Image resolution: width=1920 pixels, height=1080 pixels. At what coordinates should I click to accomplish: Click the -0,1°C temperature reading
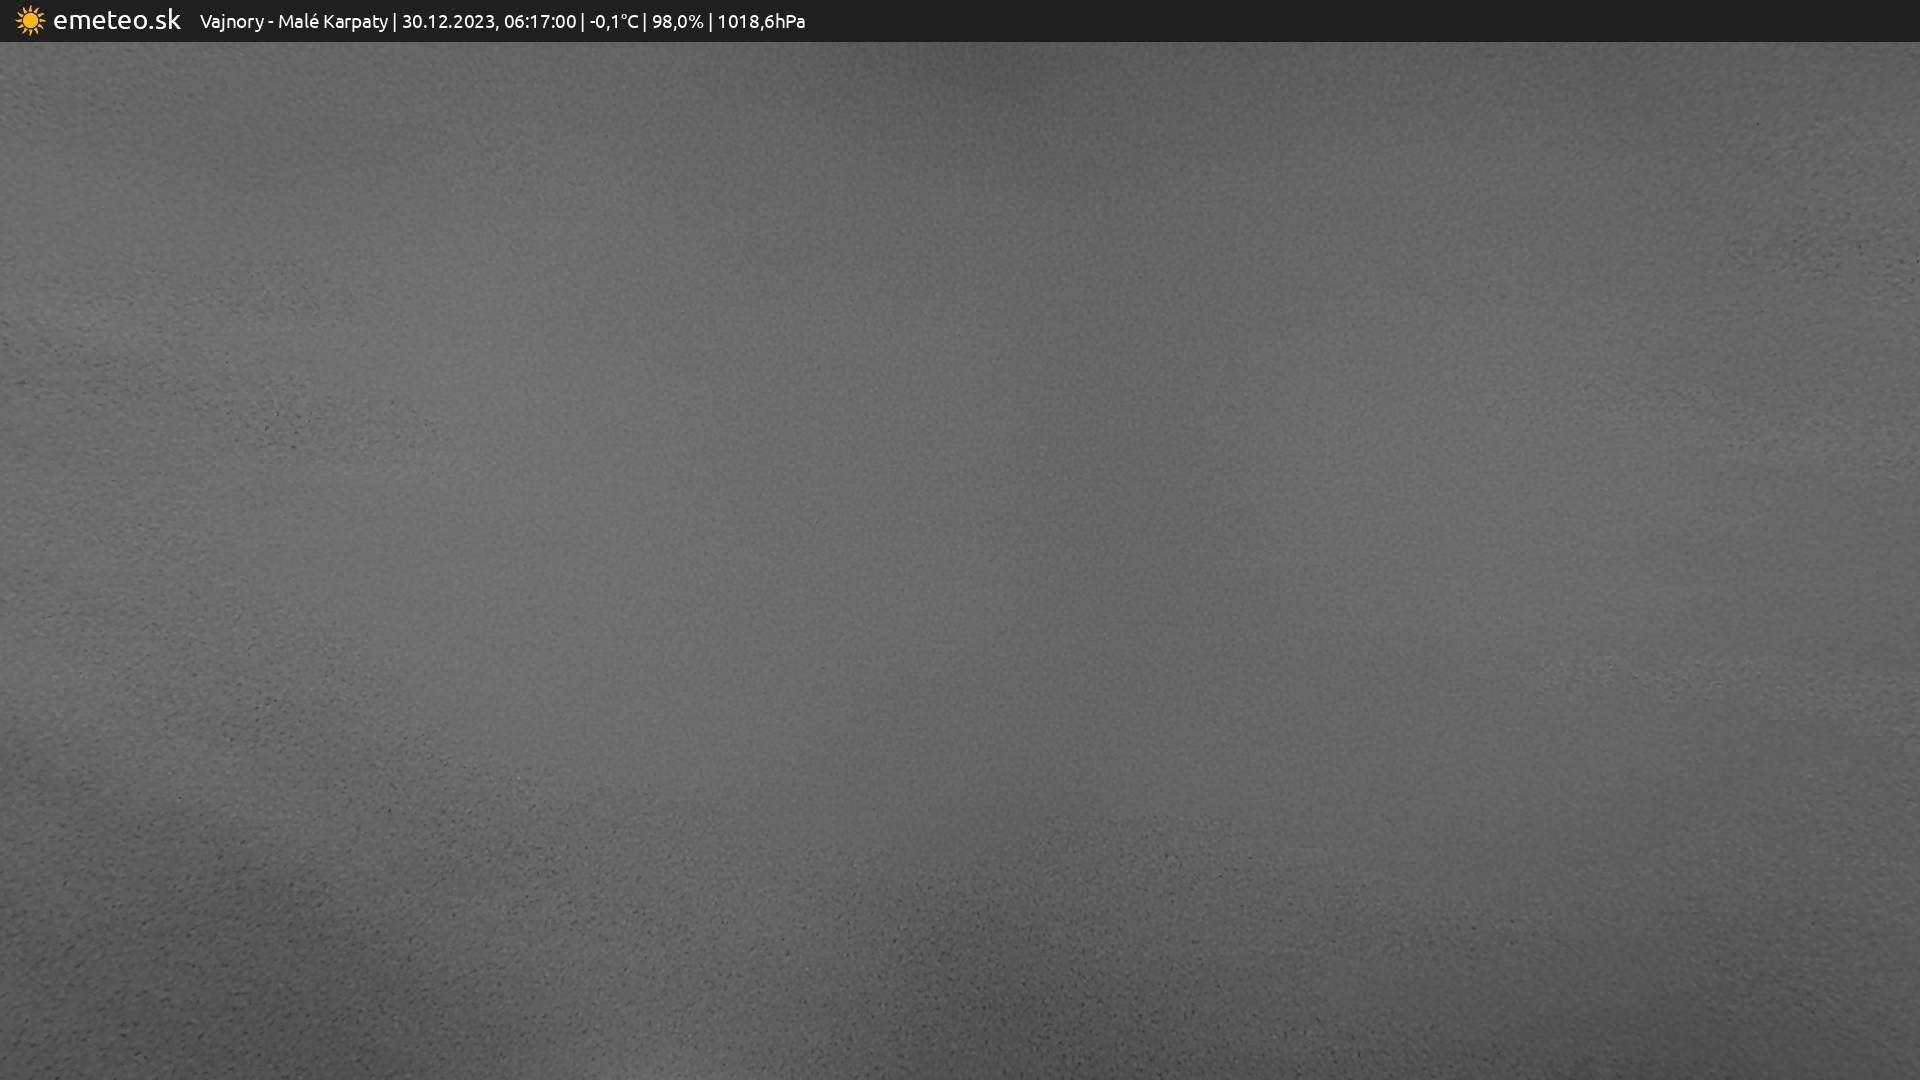click(x=613, y=22)
